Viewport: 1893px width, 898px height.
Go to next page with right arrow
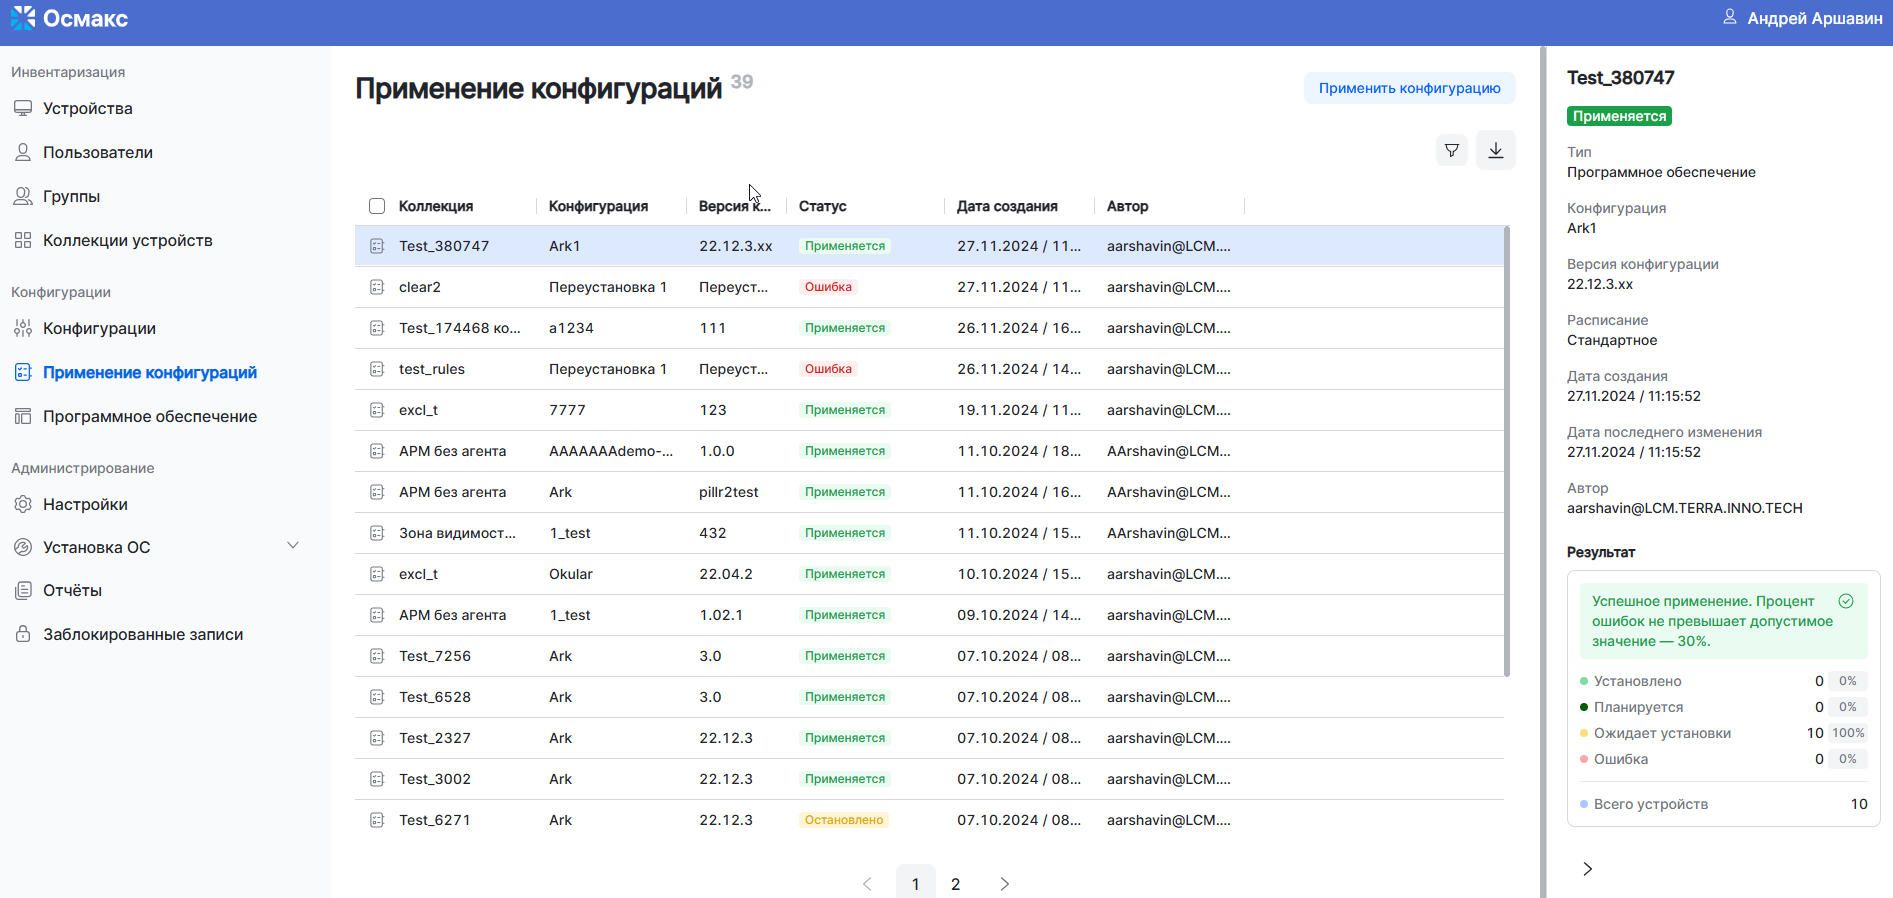(1004, 884)
